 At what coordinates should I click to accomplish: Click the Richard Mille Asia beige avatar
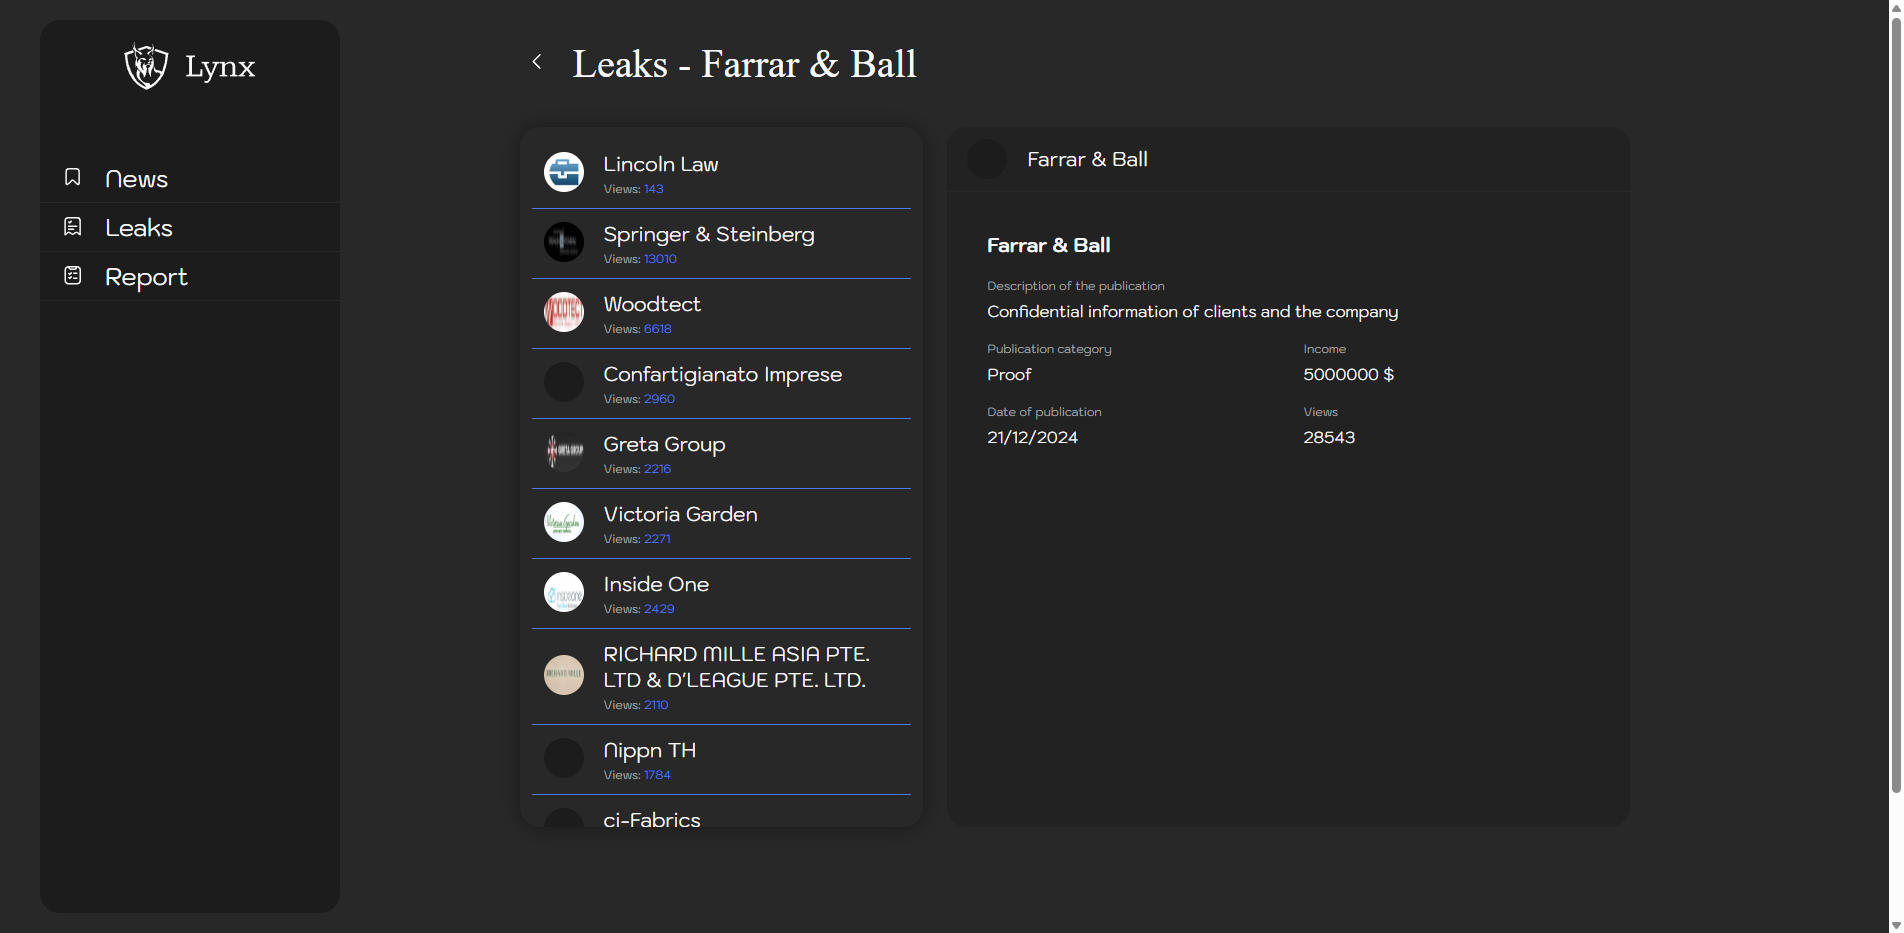(564, 675)
